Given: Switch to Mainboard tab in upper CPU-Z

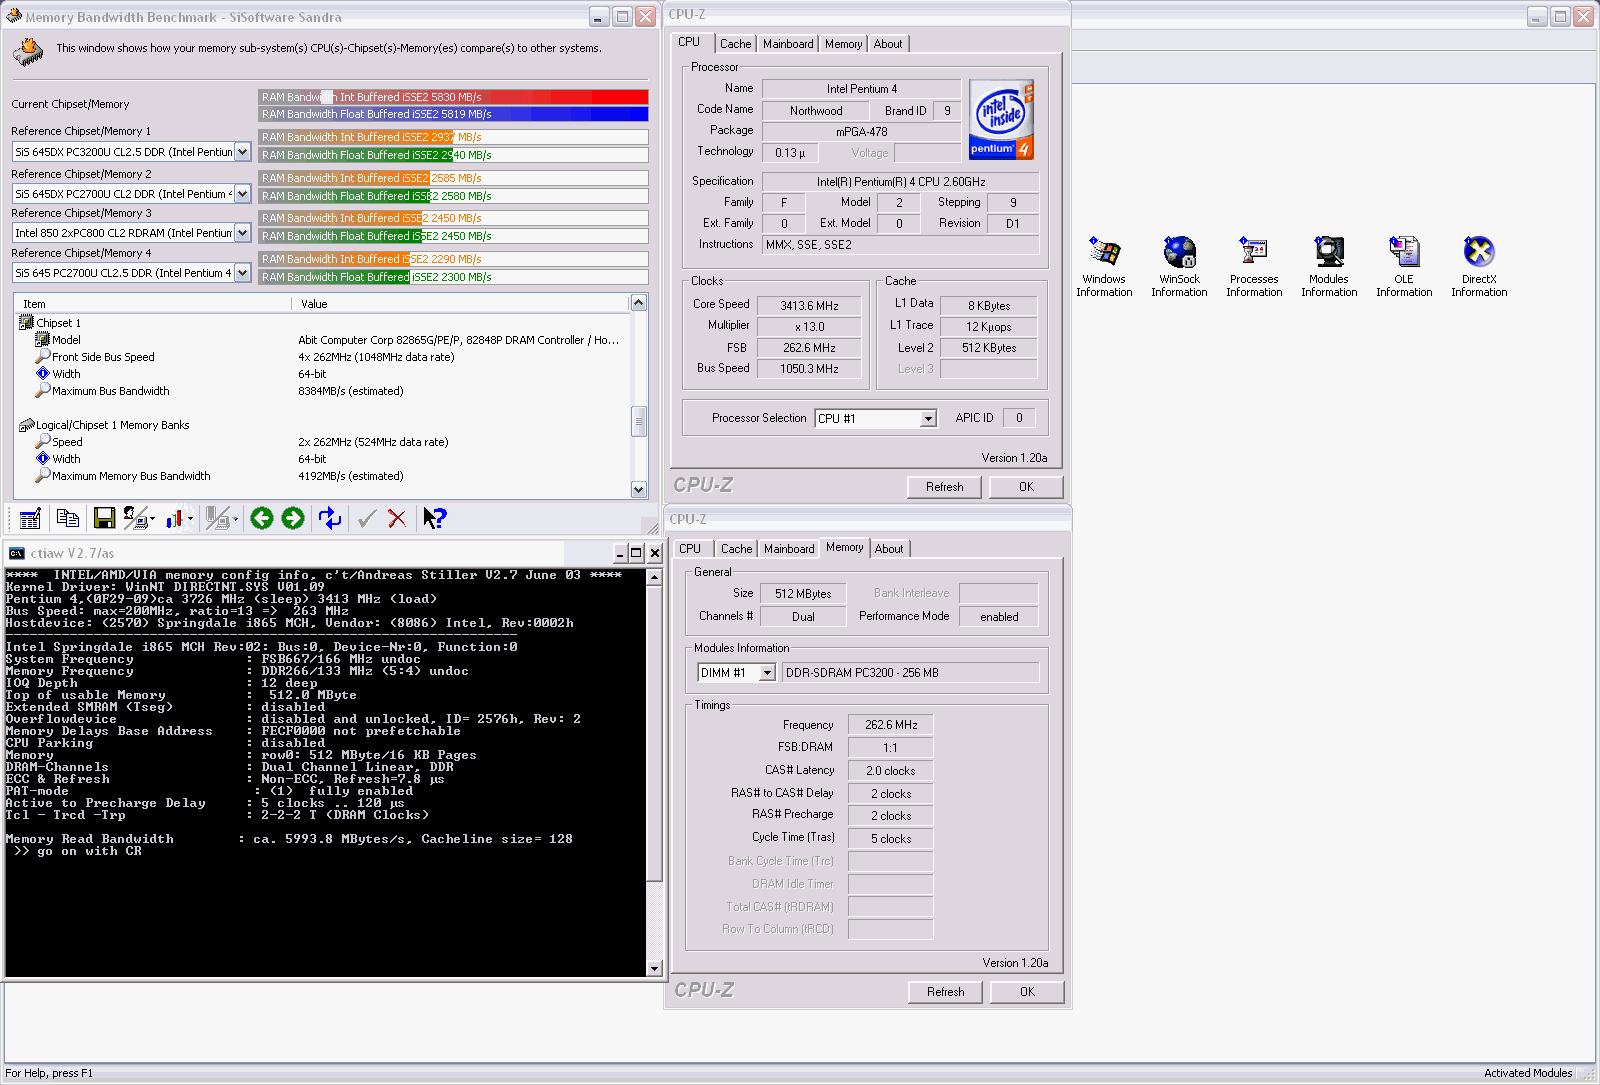Looking at the screenshot, I should pos(788,44).
